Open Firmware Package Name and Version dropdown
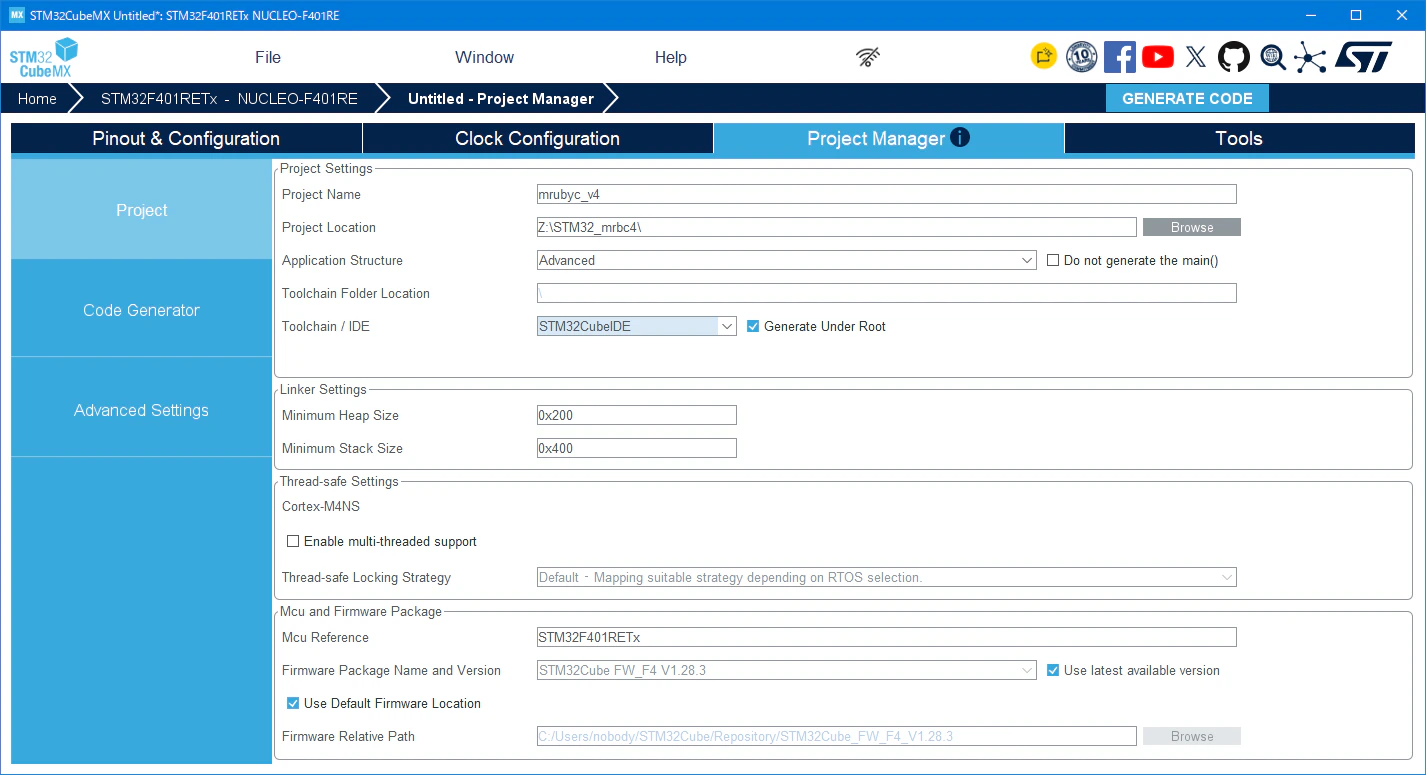Image resolution: width=1426 pixels, height=775 pixels. click(787, 670)
